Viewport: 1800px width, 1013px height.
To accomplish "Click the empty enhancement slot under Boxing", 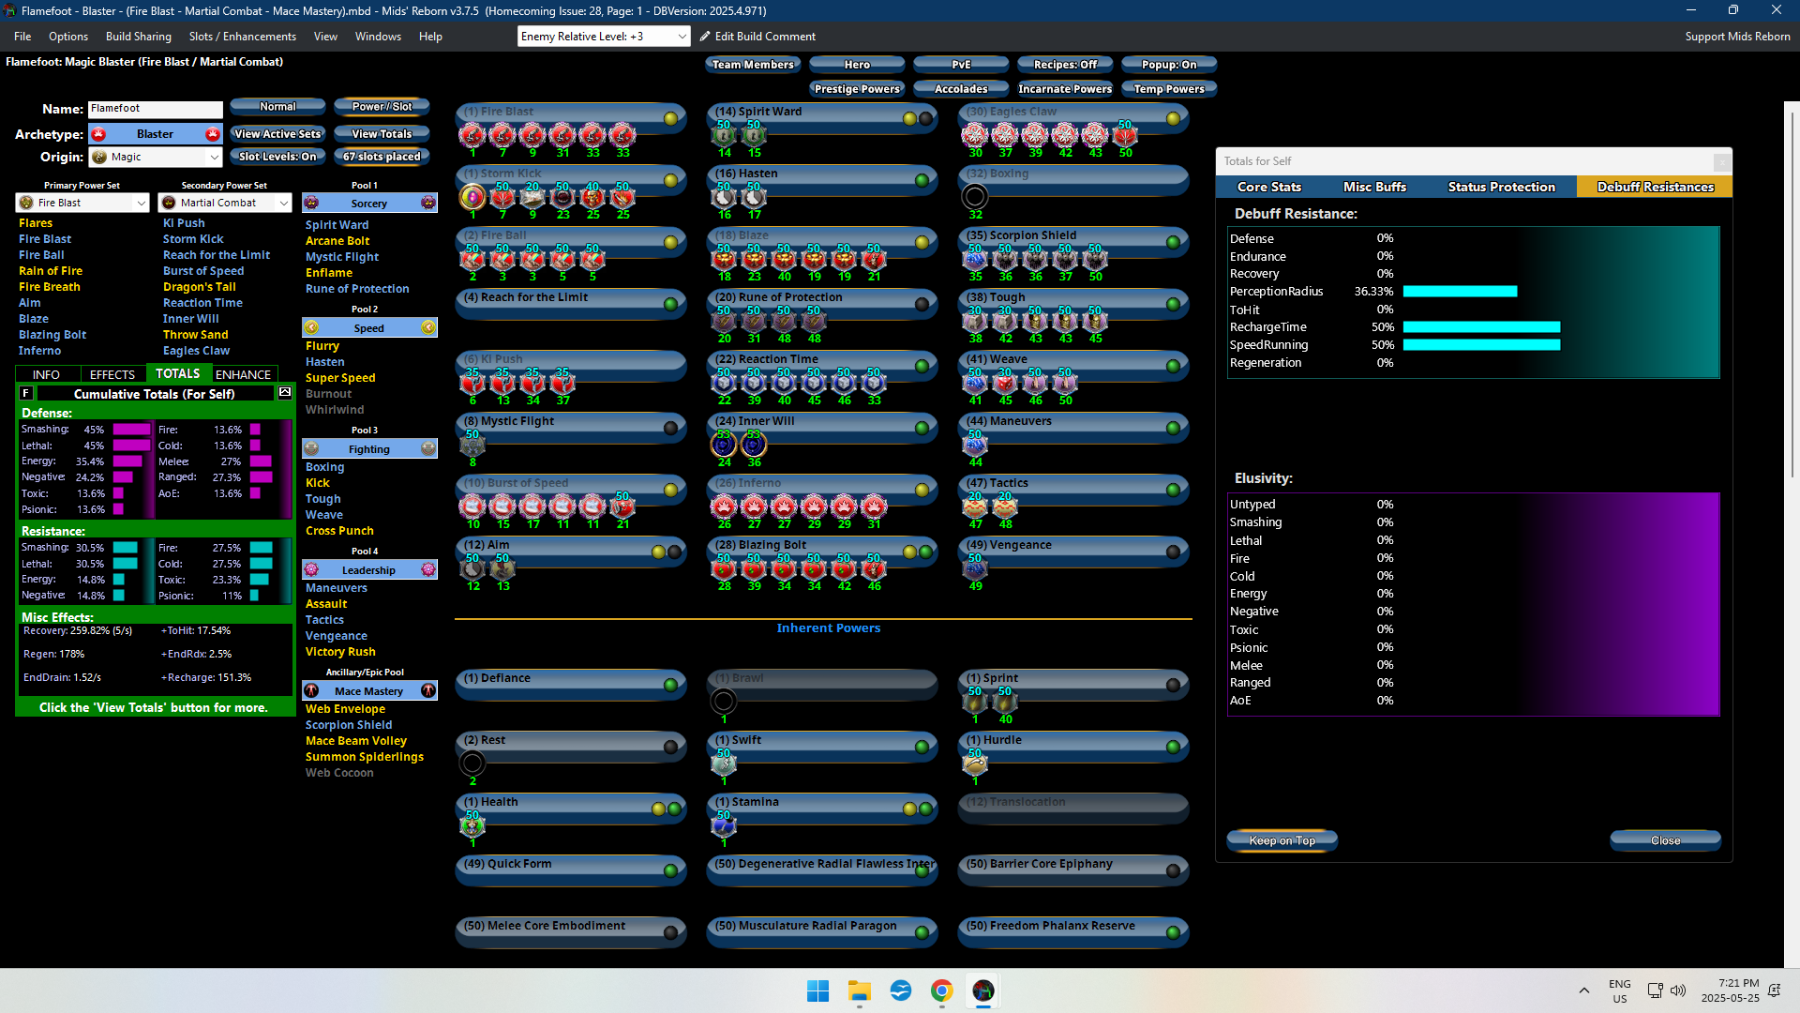I will point(975,197).
